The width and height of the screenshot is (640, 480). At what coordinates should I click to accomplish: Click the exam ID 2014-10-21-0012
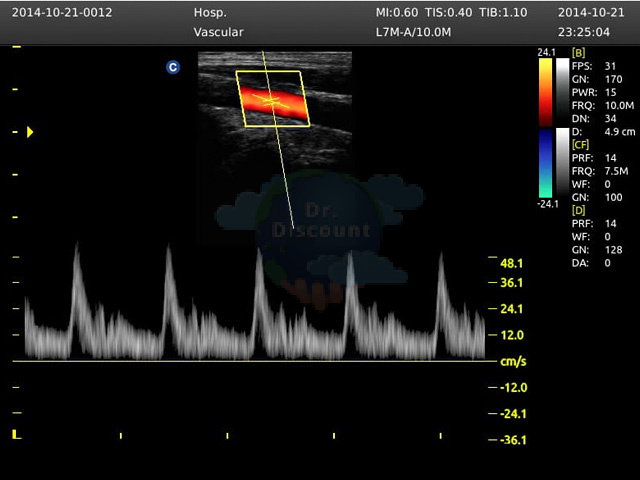(62, 13)
